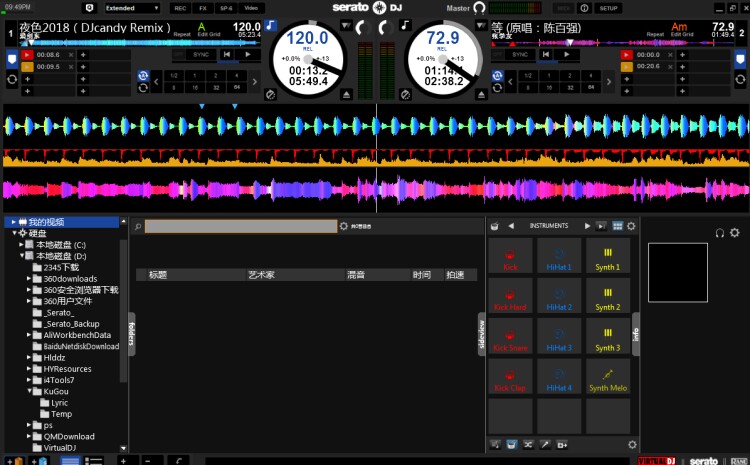Expand the 360downloads folder
750x465 pixels.
(x=29, y=278)
